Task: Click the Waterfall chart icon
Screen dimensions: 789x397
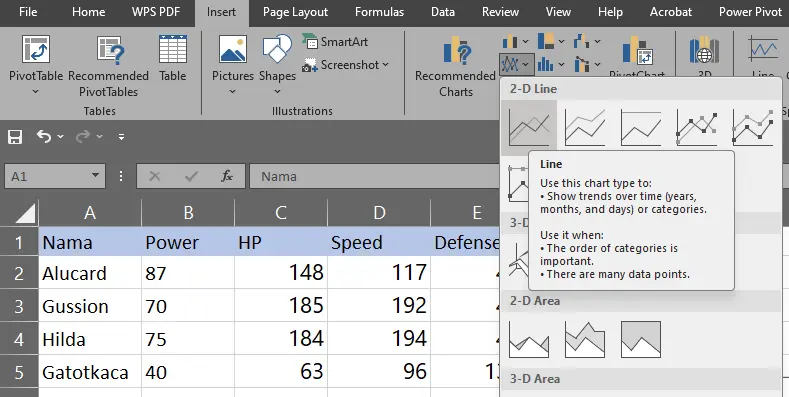Action: pyautogui.click(x=581, y=41)
